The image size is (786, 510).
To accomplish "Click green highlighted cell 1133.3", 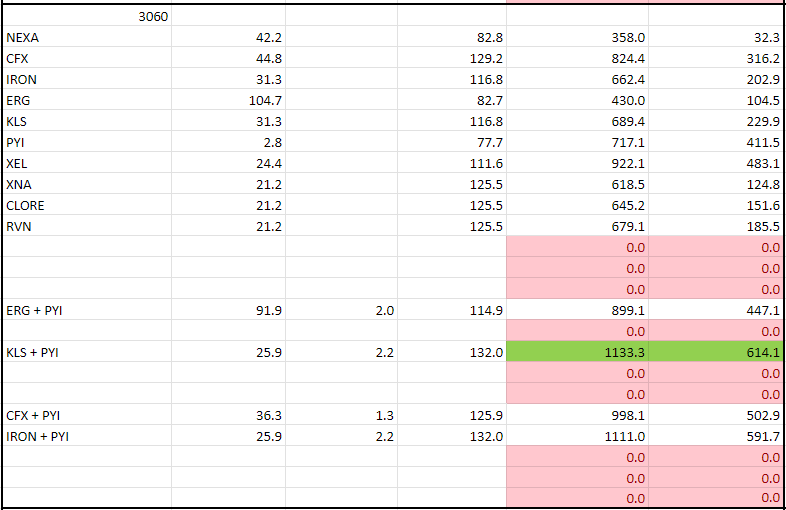I will (x=577, y=353).
